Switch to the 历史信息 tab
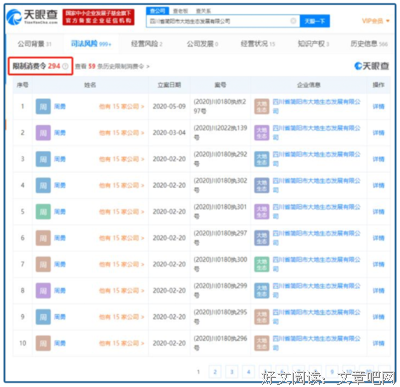 pos(369,44)
